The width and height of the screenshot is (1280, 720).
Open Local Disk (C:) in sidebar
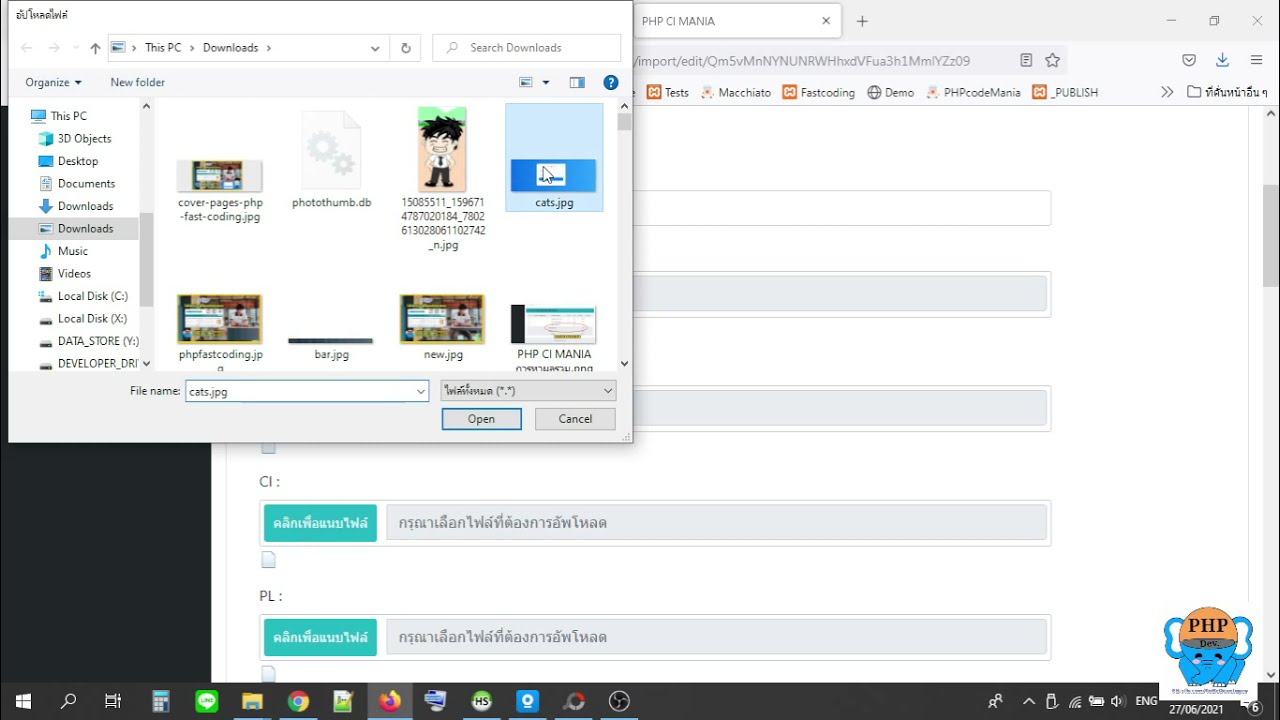(92, 296)
